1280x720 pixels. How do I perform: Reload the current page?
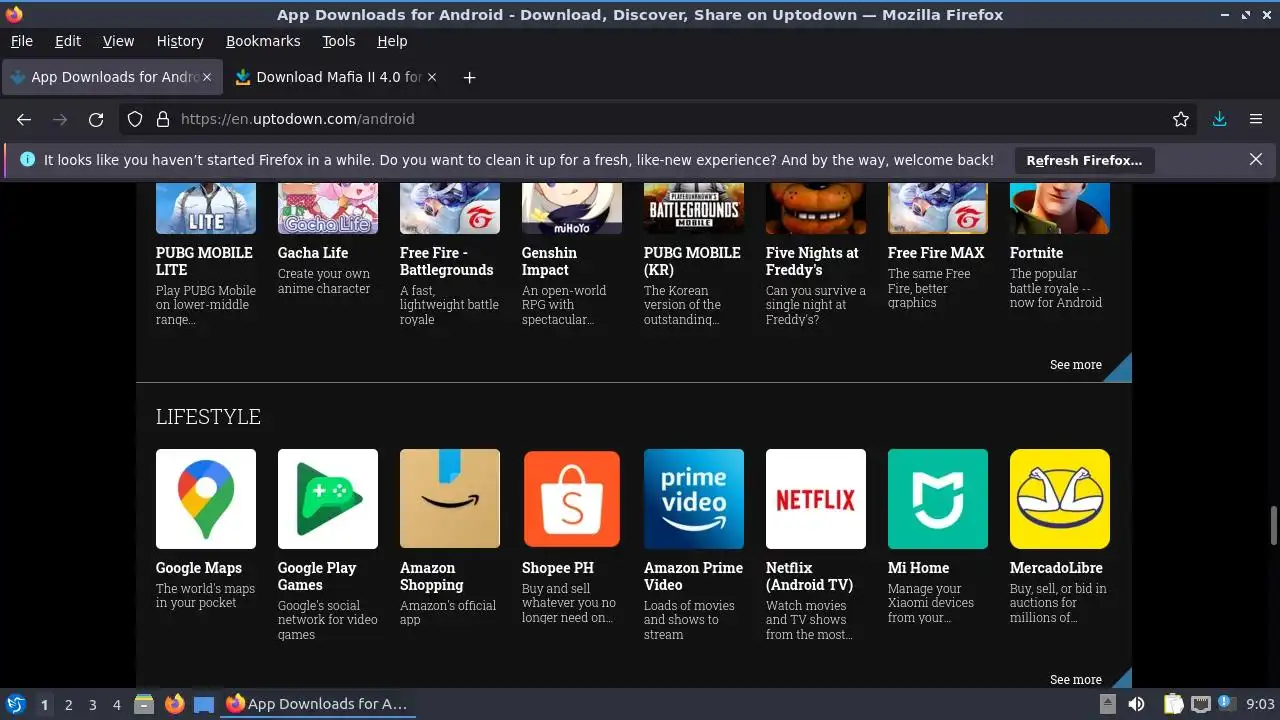[x=96, y=119]
